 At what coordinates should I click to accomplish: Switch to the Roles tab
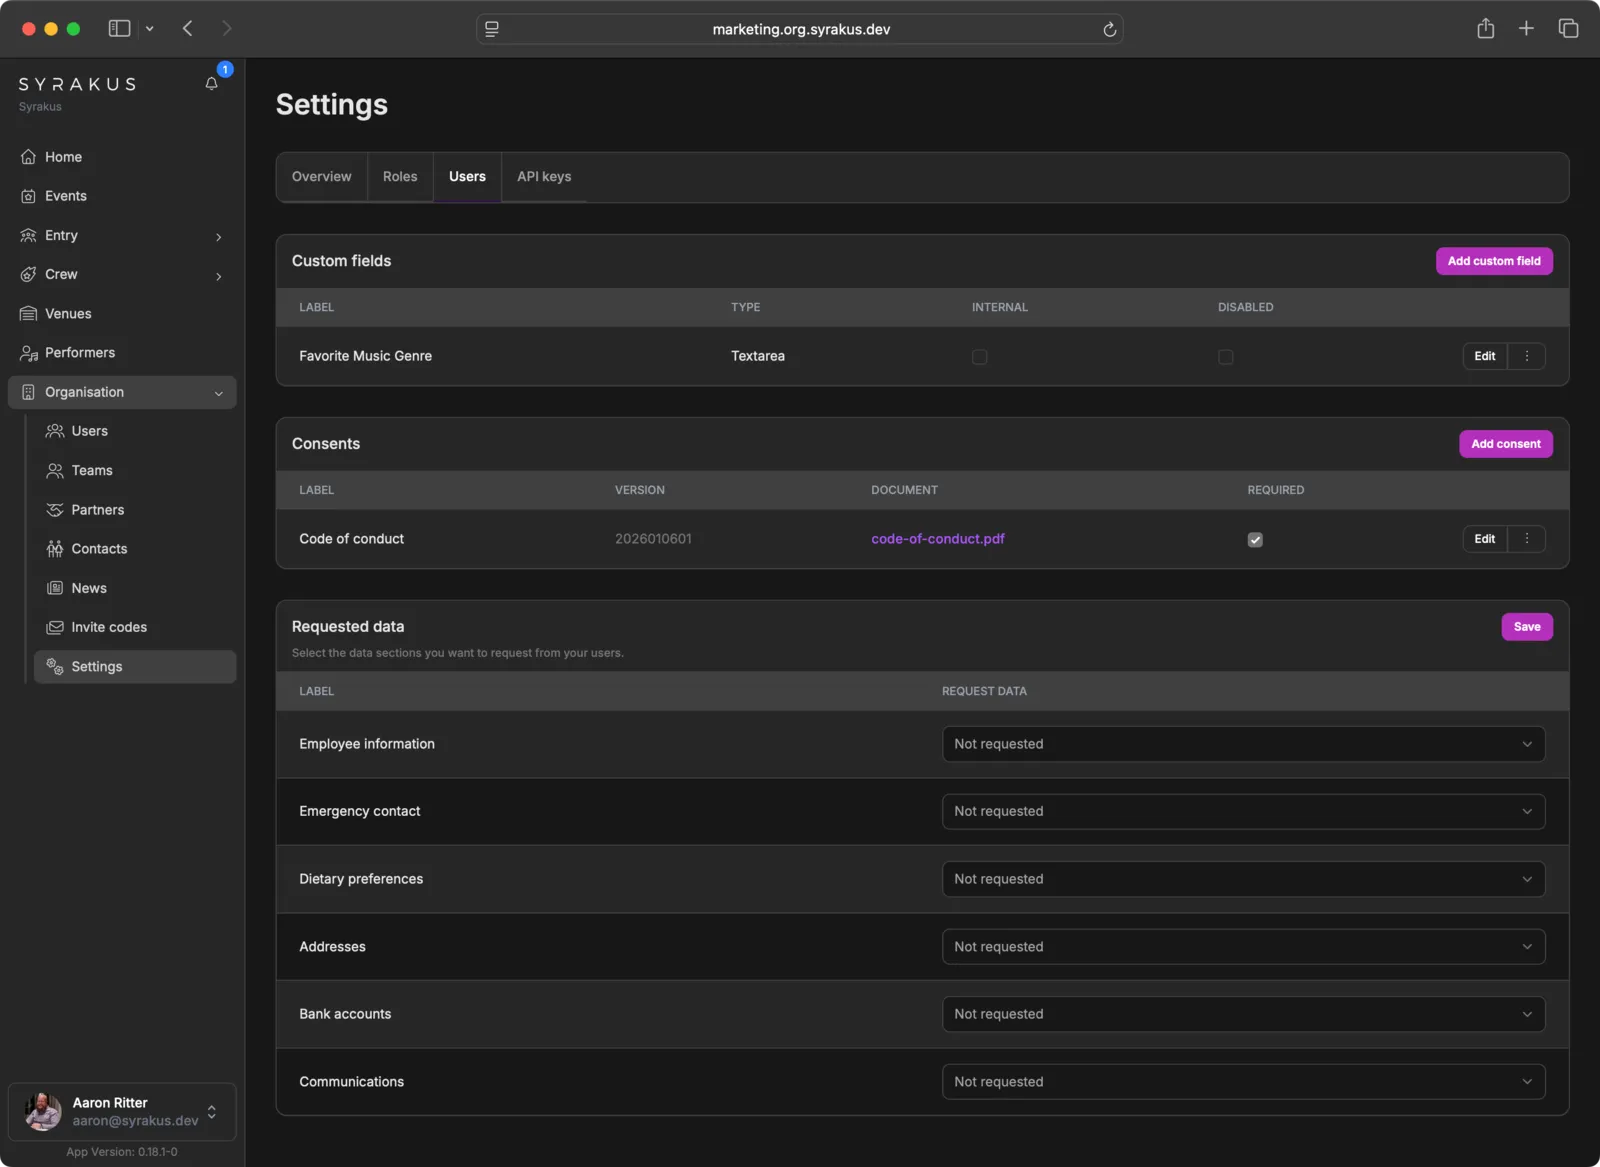coord(400,176)
